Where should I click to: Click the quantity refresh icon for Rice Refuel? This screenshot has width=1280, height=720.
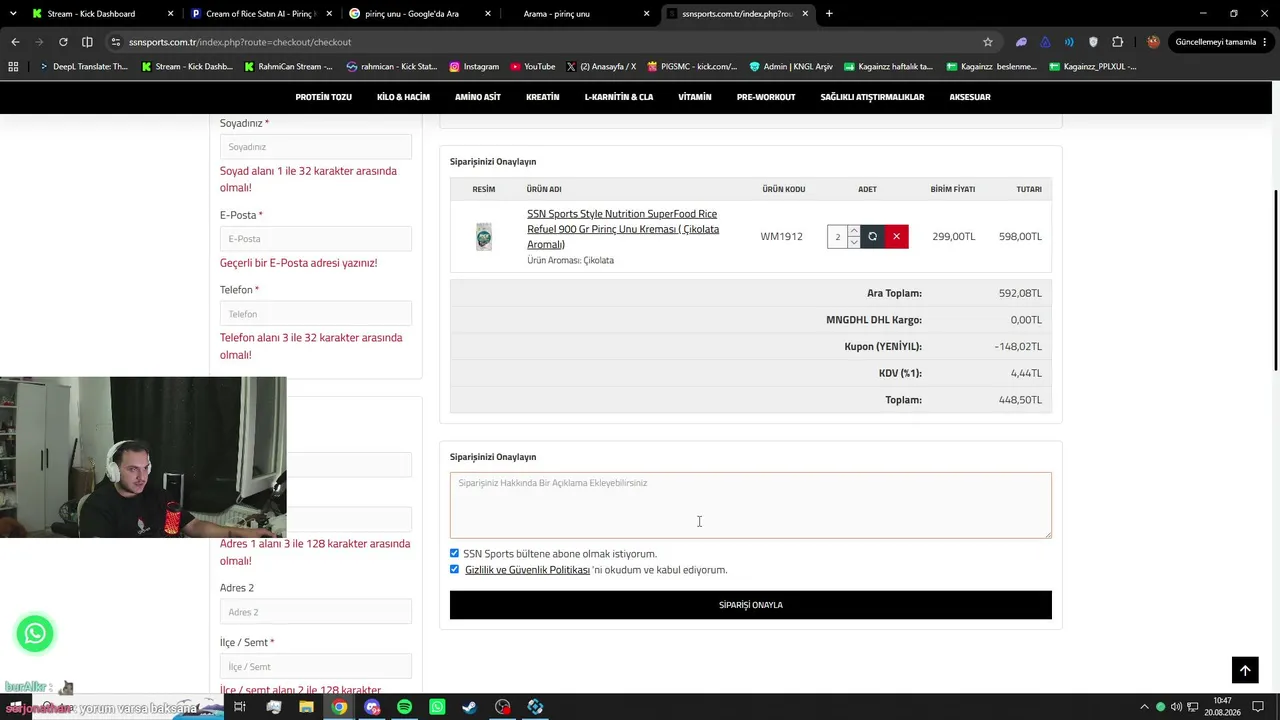(872, 237)
